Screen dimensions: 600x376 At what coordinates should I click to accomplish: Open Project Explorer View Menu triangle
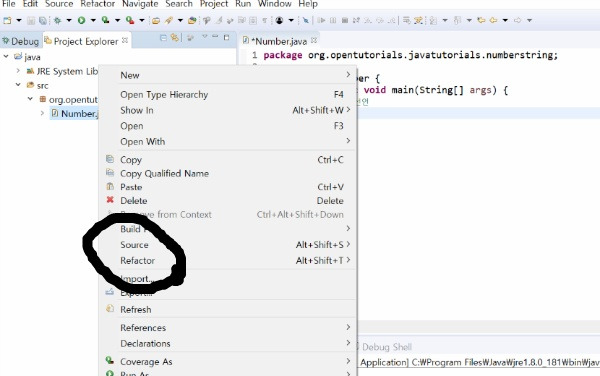(205, 36)
